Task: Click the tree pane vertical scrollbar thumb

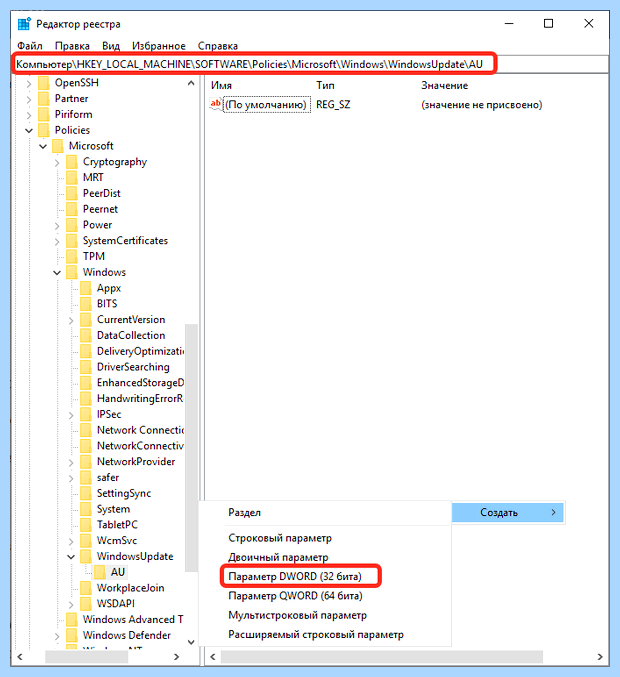Action: (191, 447)
